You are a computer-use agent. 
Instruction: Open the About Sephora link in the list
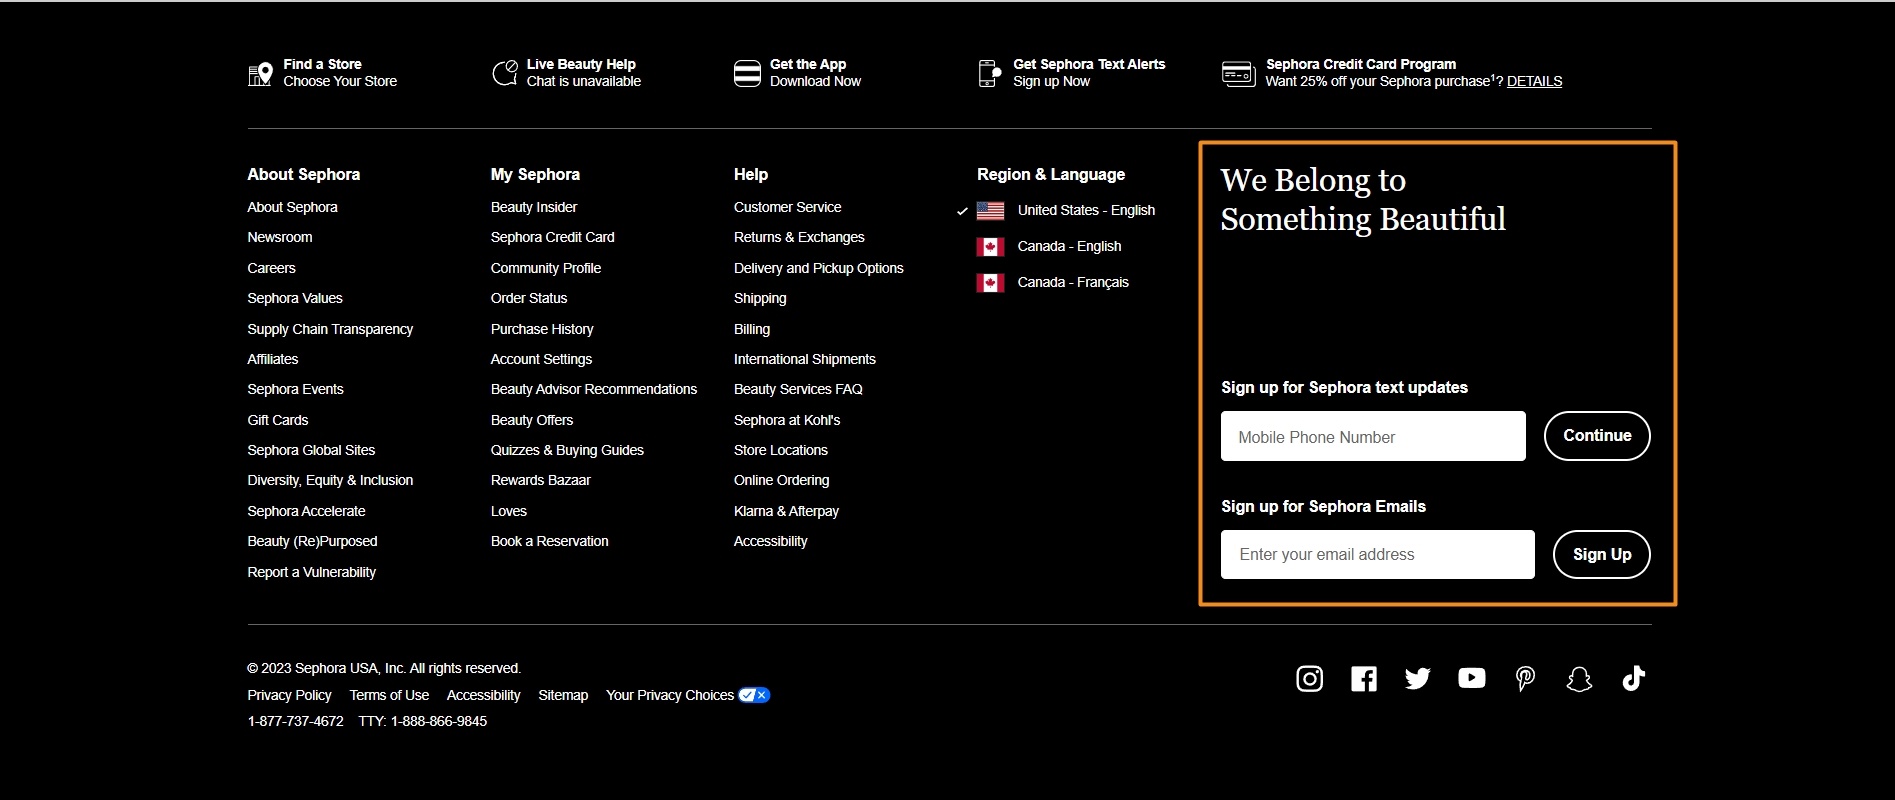click(x=292, y=207)
